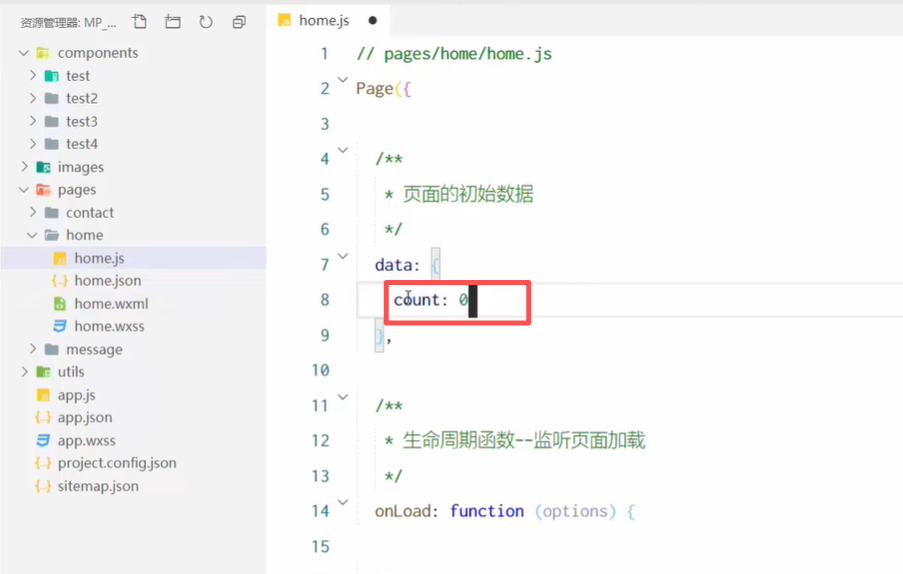The image size is (903, 574).
Task: Collapse all folders icon in explorer
Action: pyautogui.click(x=239, y=22)
